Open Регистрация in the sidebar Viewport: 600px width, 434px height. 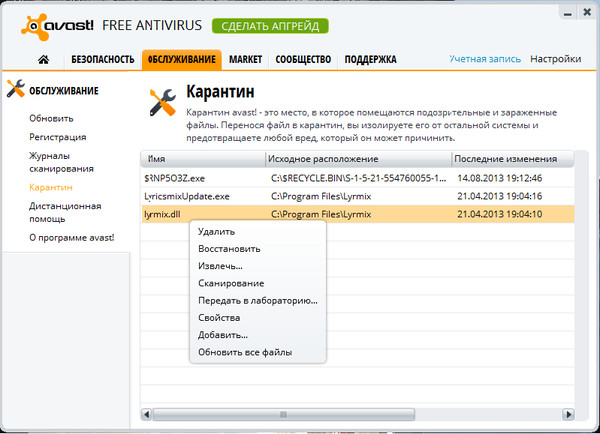pyautogui.click(x=58, y=137)
